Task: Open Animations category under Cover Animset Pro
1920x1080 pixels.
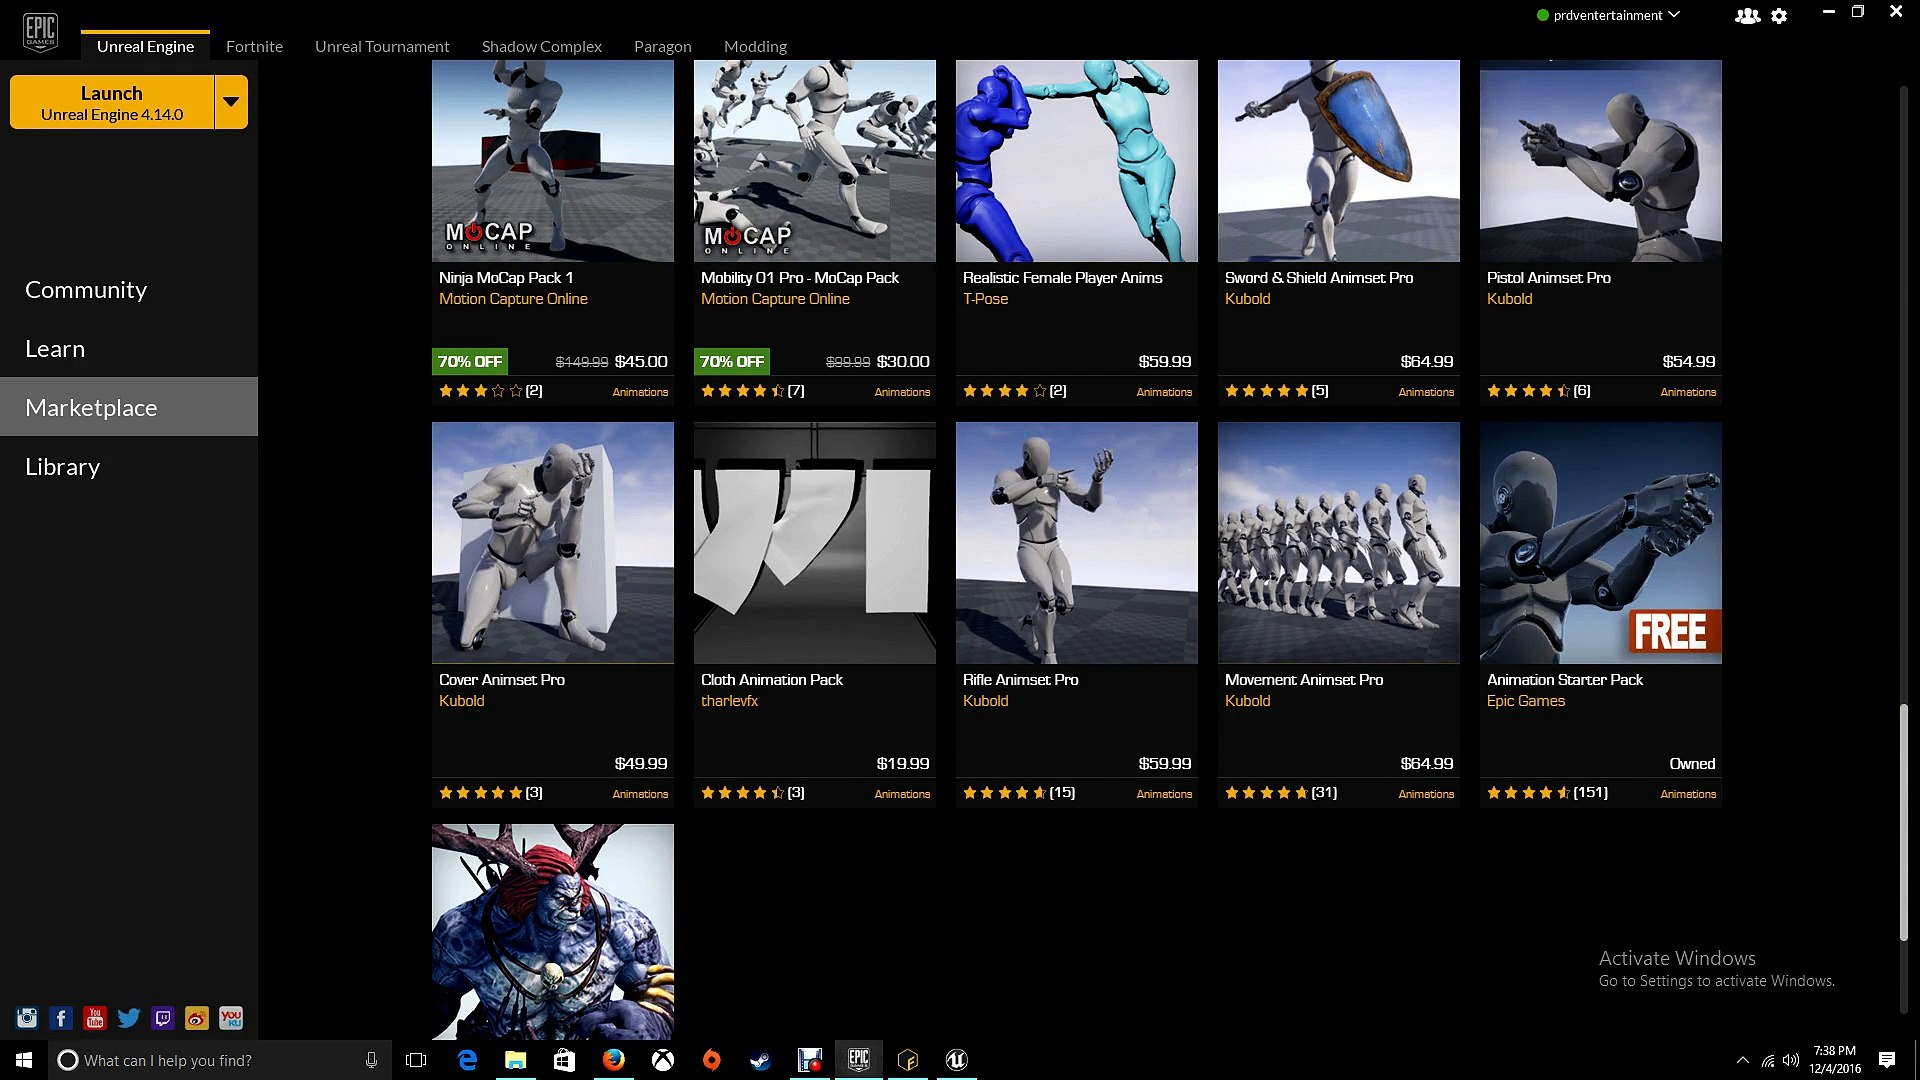Action: tap(640, 794)
